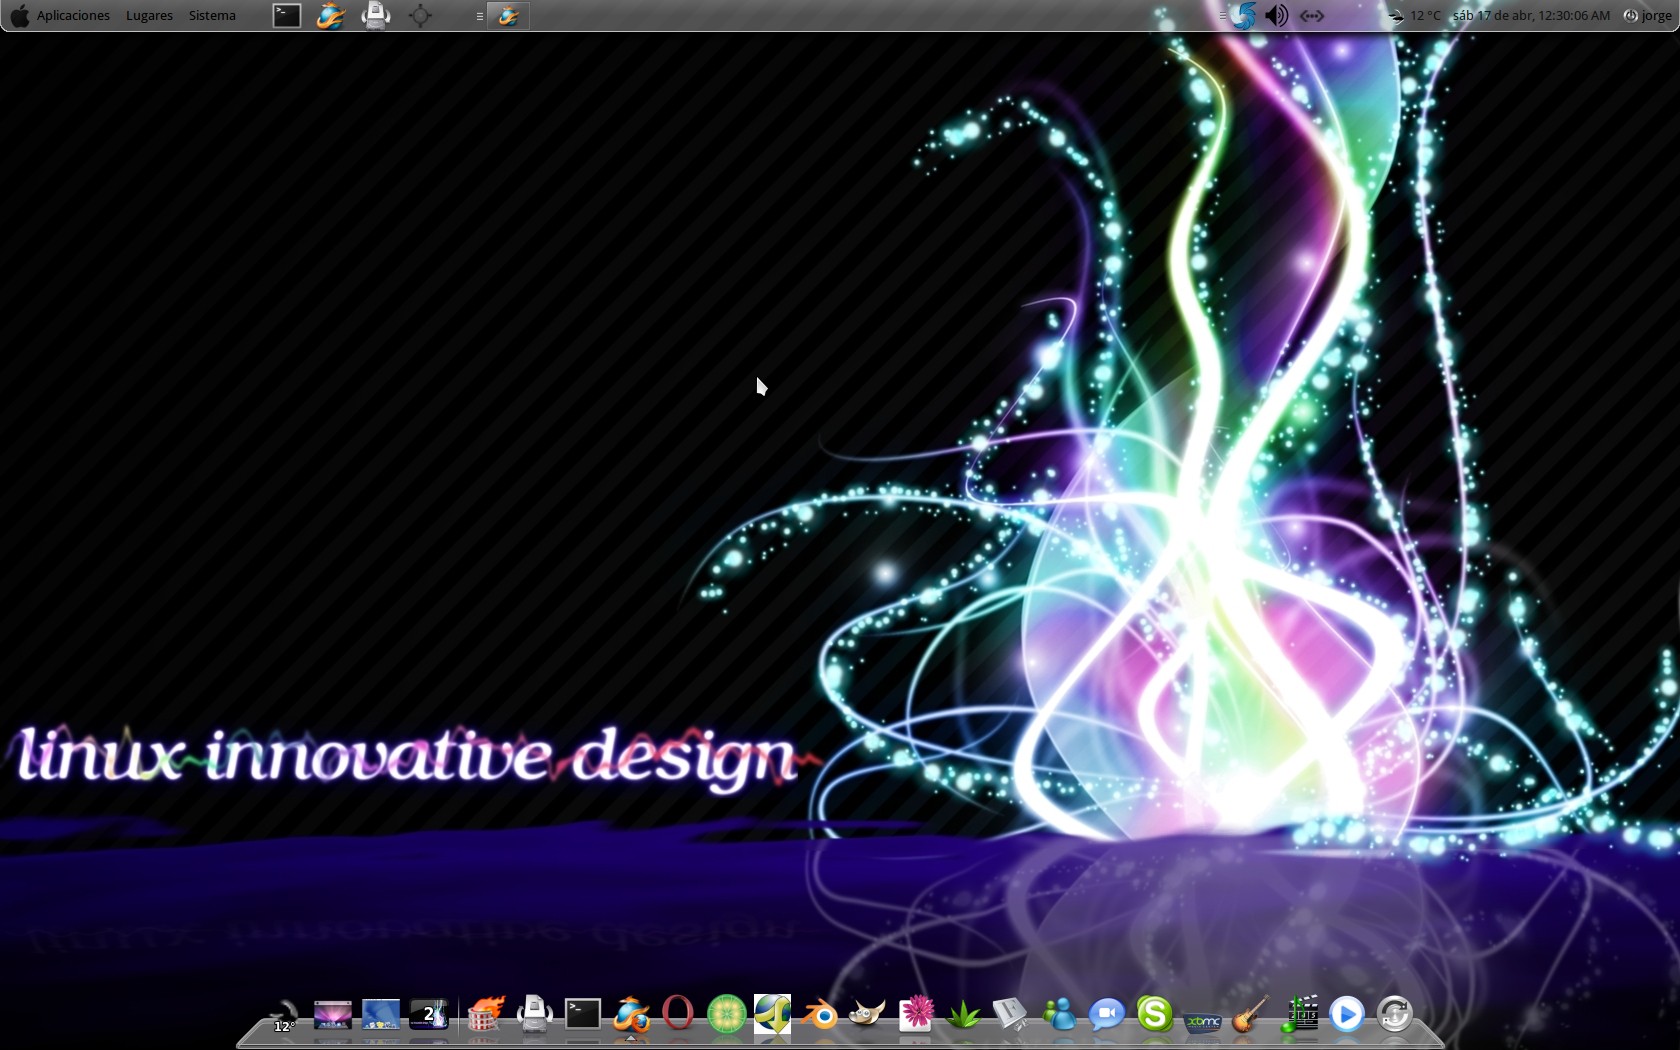Click the window list applet grip handle
The width and height of the screenshot is (1680, 1050).
[480, 16]
